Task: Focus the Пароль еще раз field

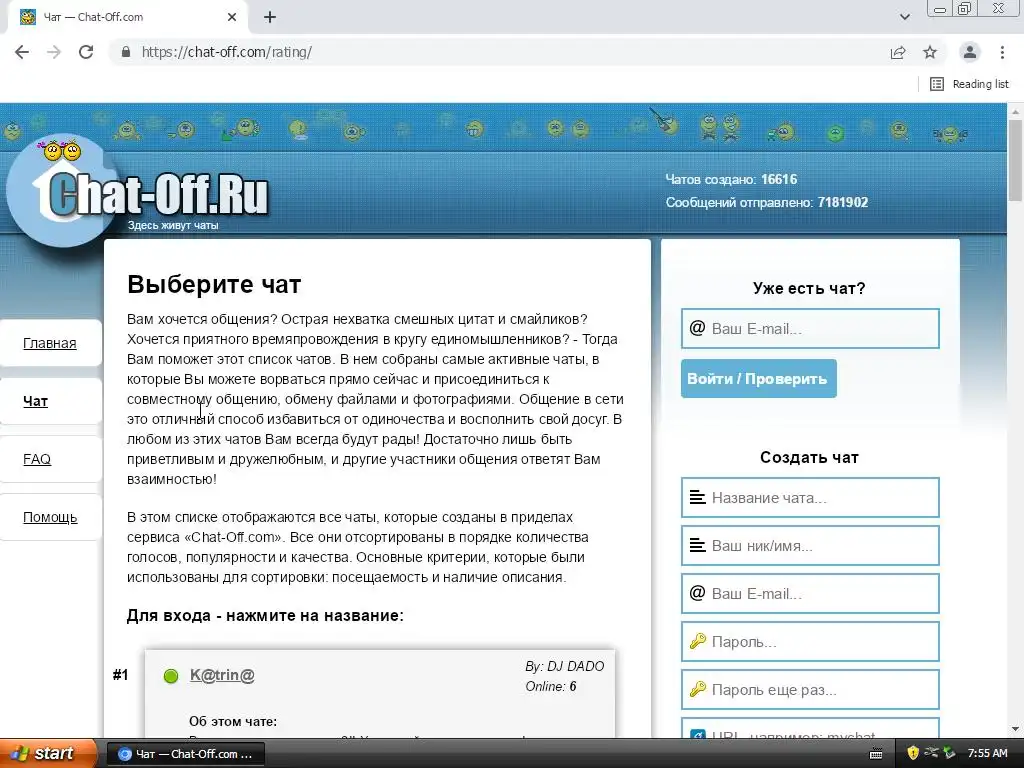Action: point(810,690)
